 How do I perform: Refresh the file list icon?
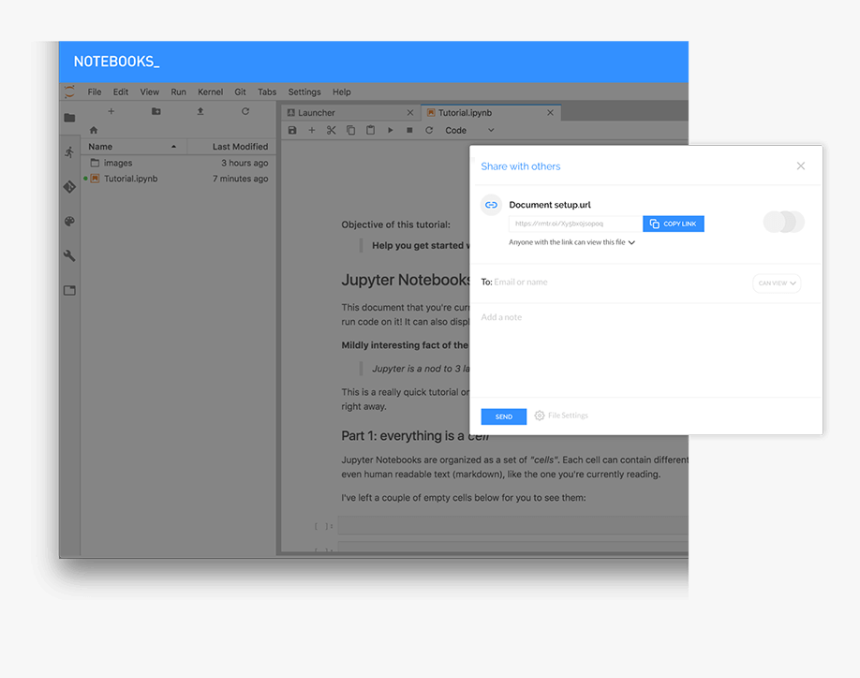pyautogui.click(x=245, y=111)
